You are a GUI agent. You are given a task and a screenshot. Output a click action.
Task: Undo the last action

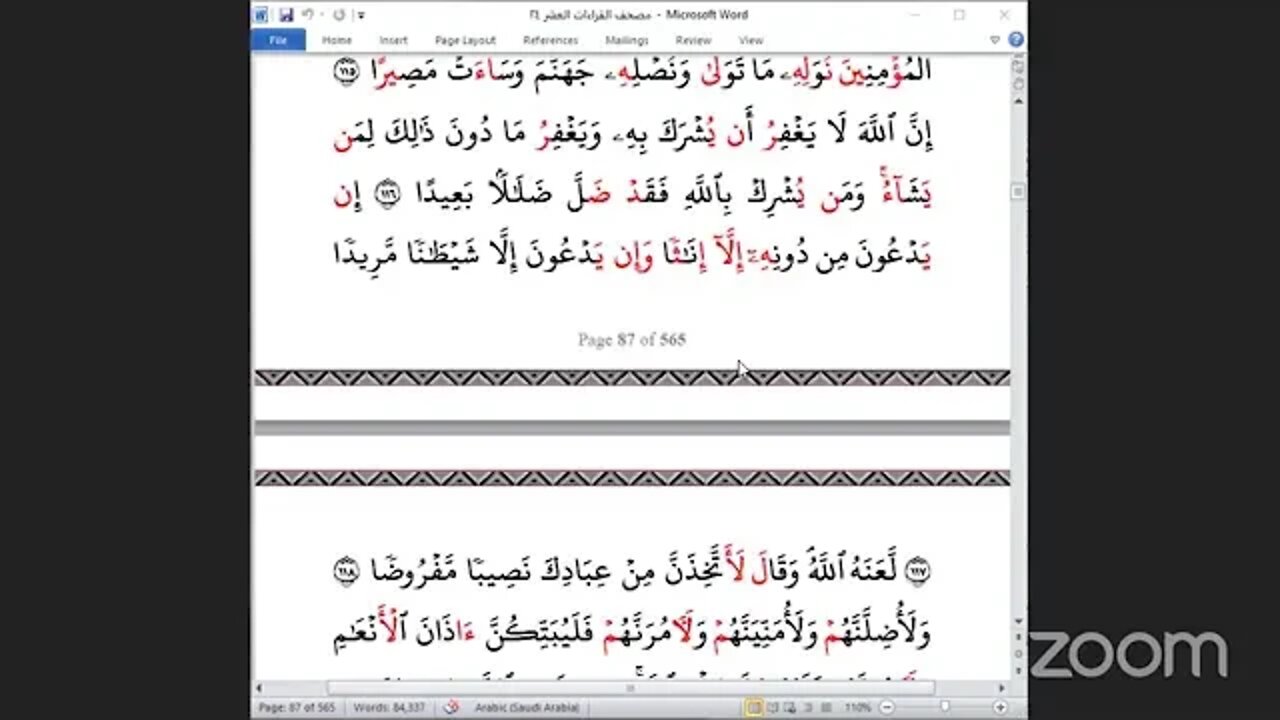coord(307,15)
